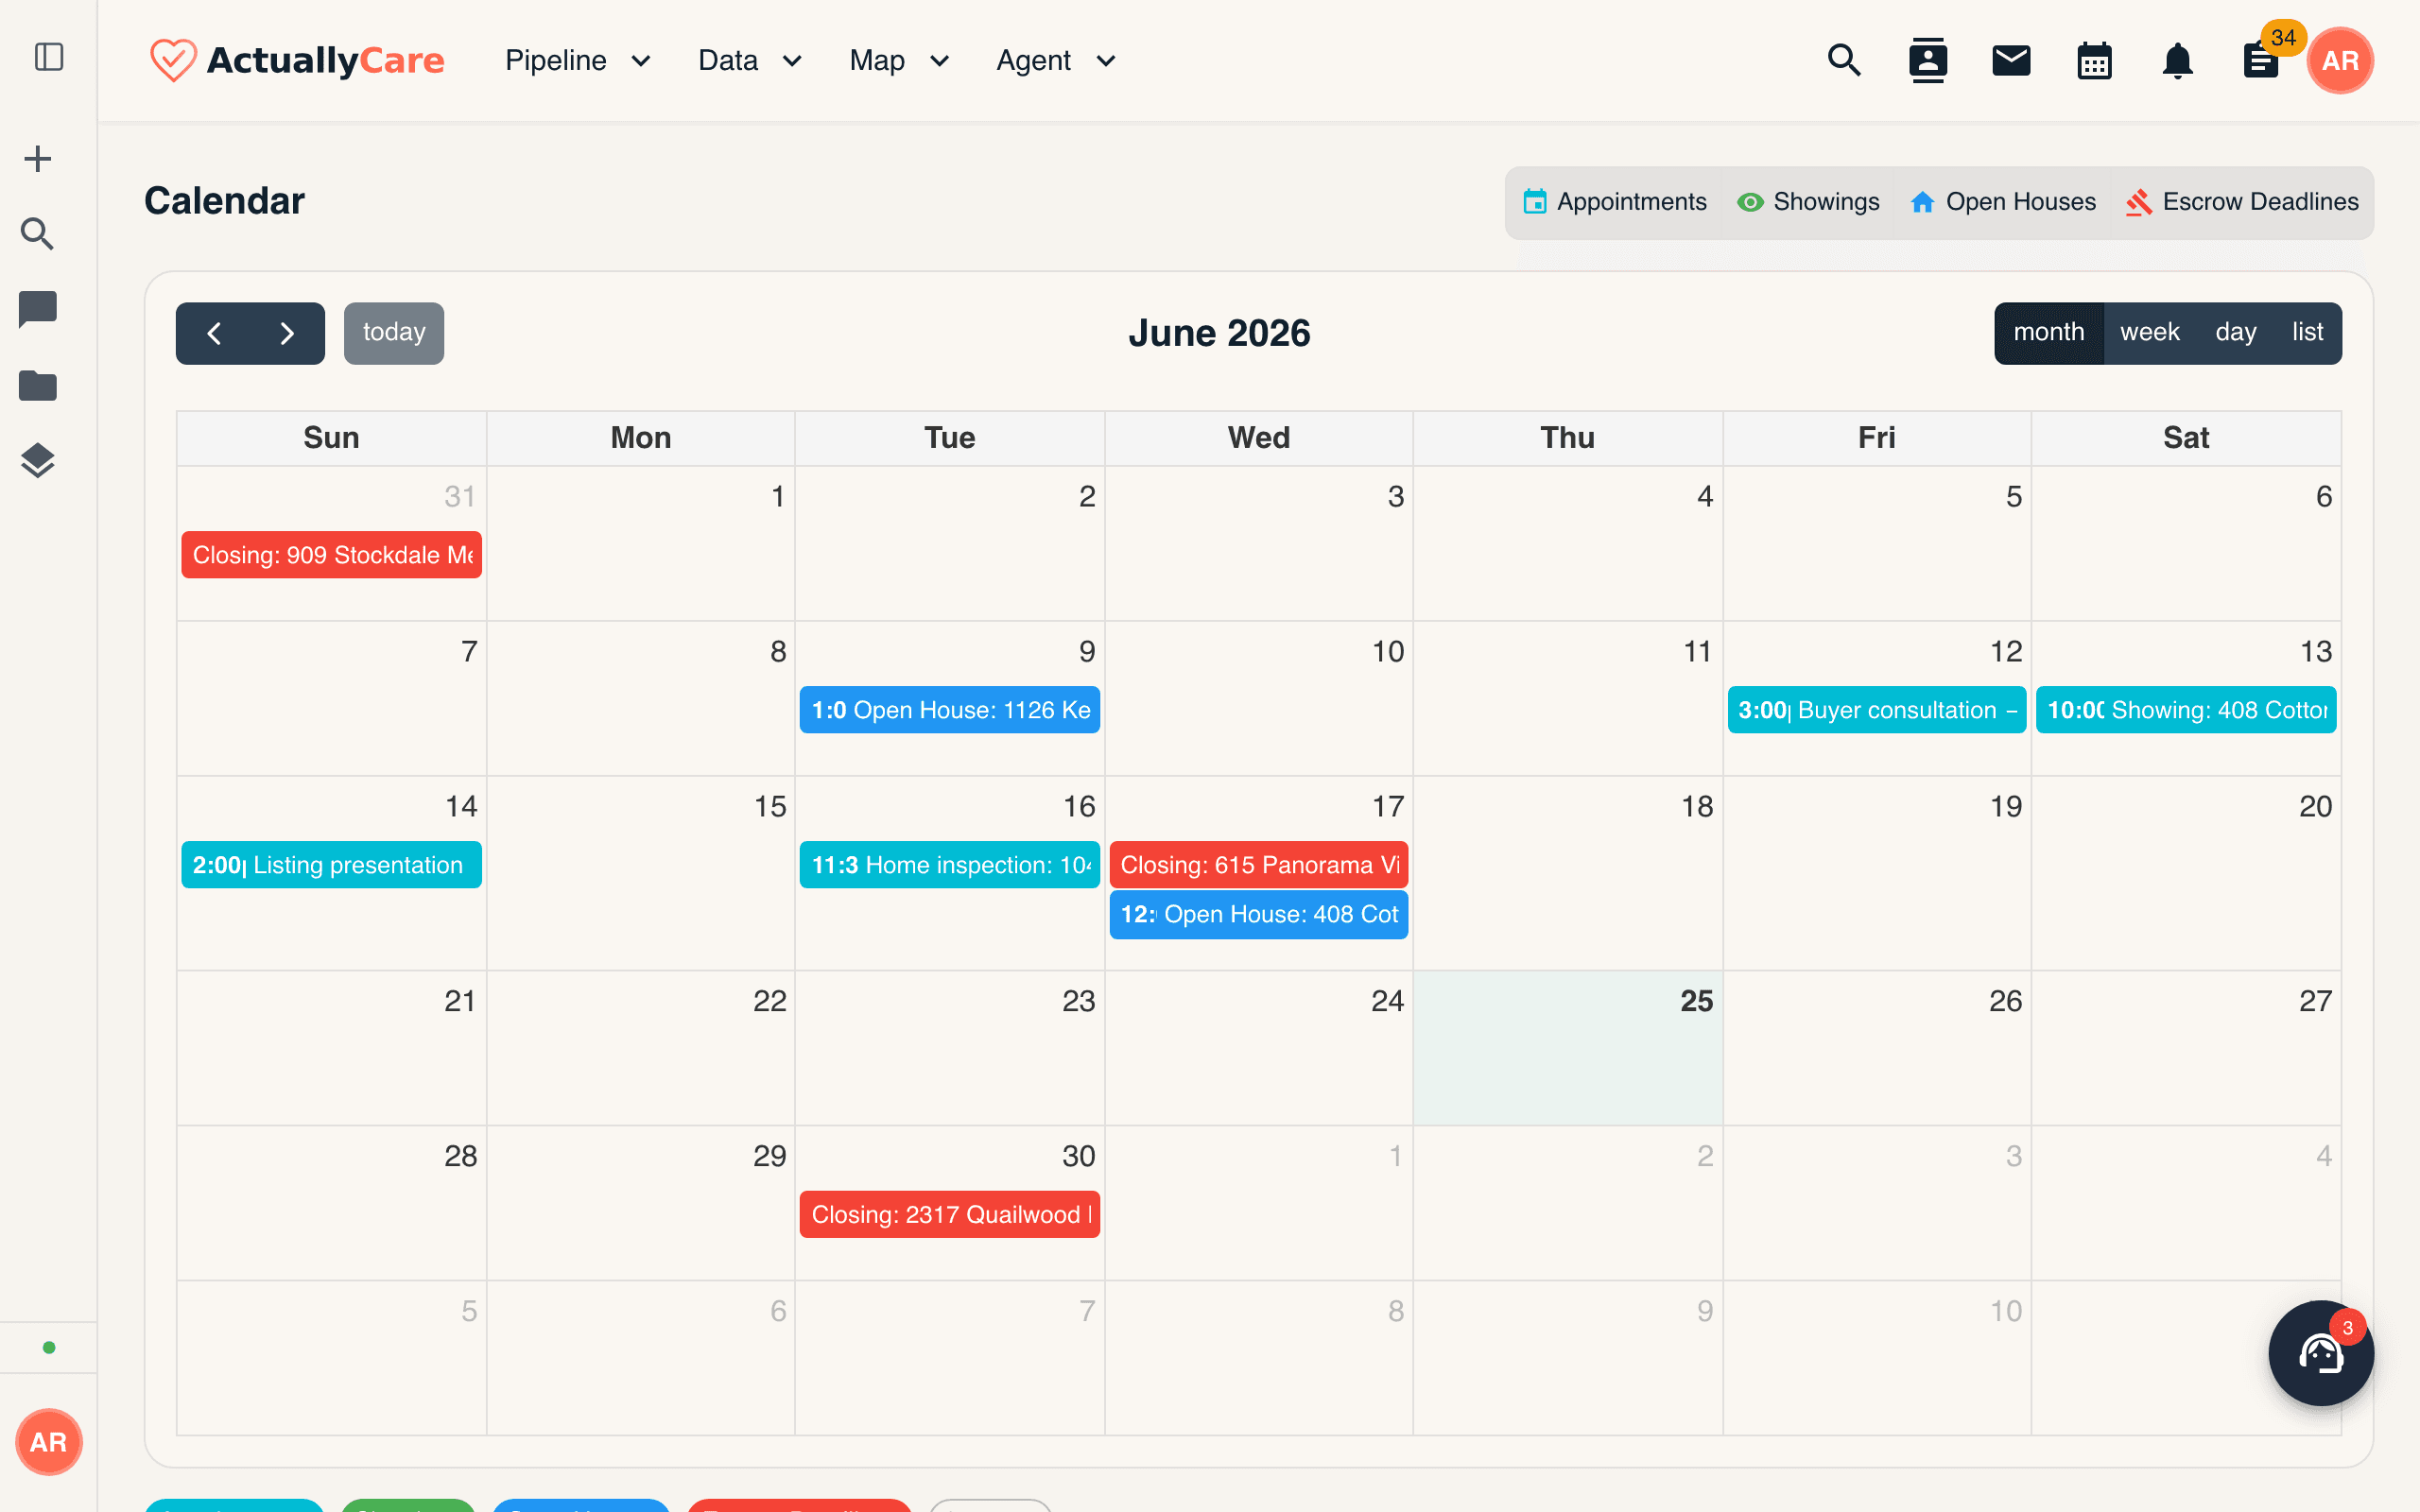Toggle Escrow Deadlines filter
This screenshot has width=2420, height=1512.
[2241, 202]
